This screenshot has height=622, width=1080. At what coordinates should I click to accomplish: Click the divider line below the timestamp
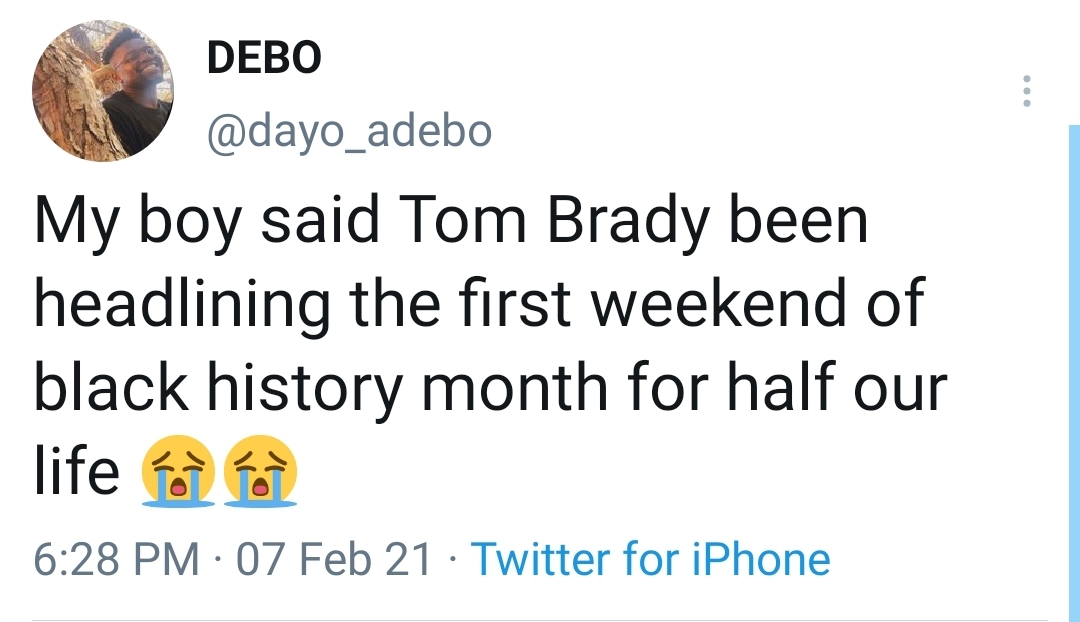(540, 620)
